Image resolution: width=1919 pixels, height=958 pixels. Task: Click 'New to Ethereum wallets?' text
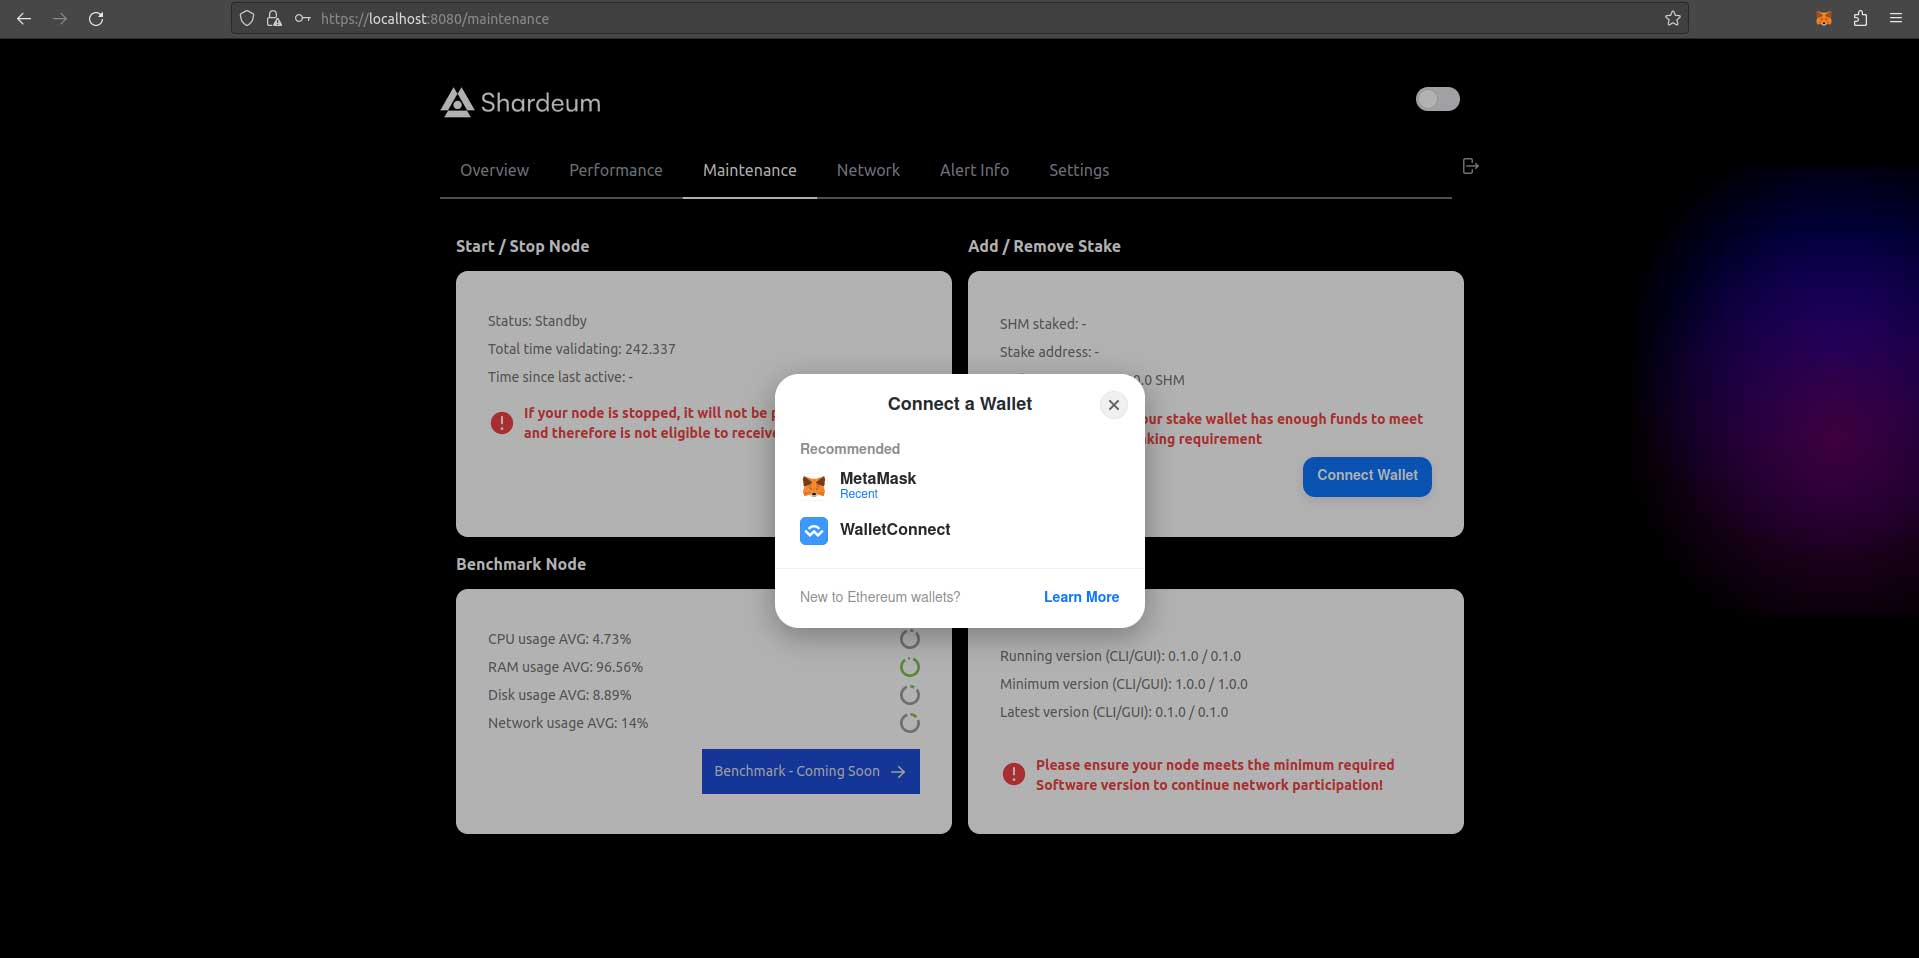coord(880,597)
